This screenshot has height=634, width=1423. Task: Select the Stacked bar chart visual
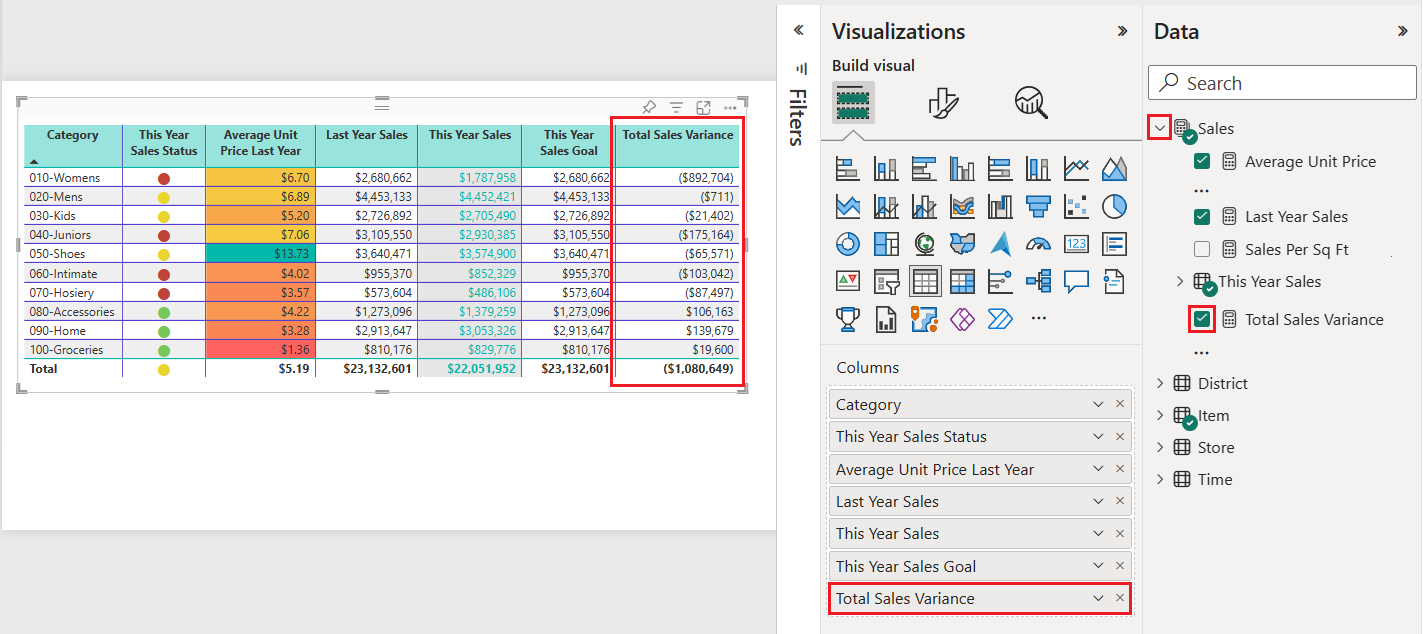pyautogui.click(x=848, y=168)
